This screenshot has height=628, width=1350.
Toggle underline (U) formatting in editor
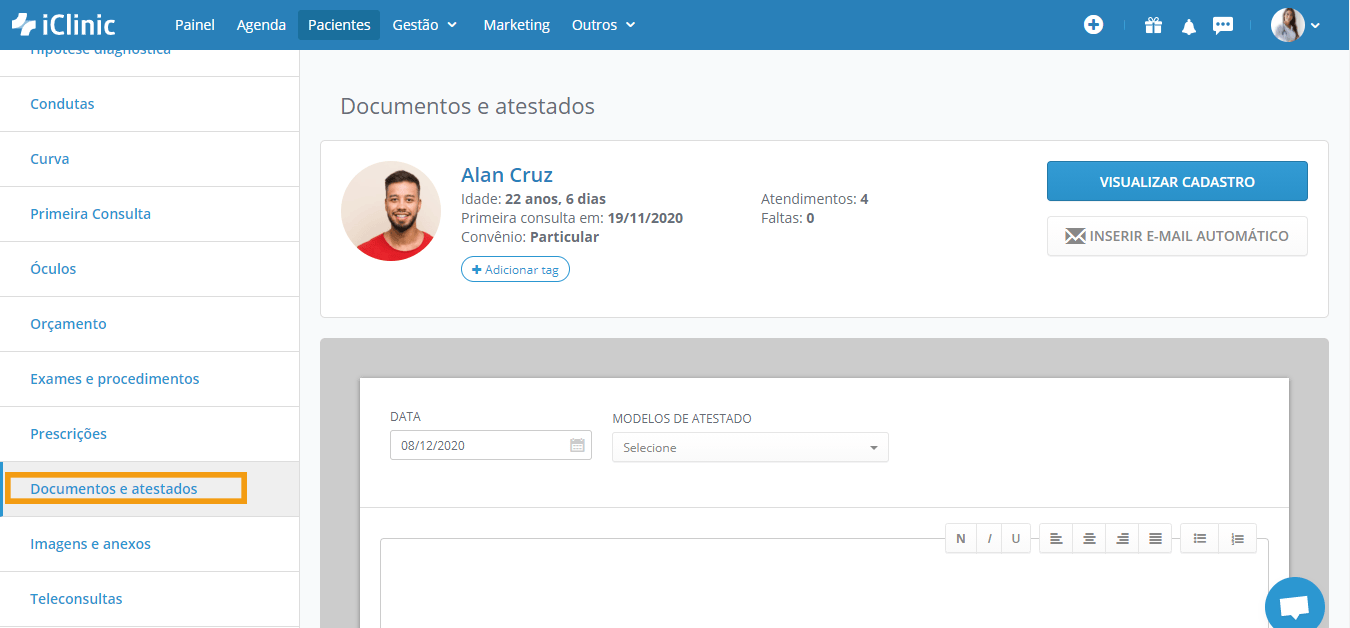point(1016,539)
